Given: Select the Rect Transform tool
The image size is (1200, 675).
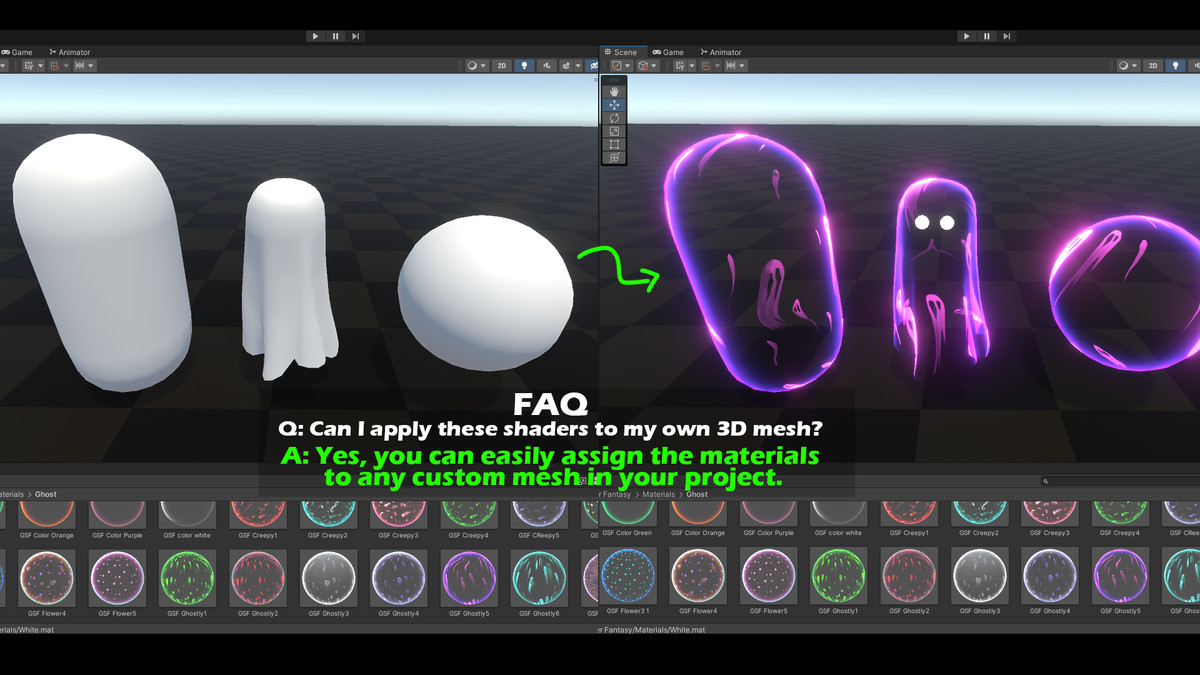Looking at the screenshot, I should 614,145.
